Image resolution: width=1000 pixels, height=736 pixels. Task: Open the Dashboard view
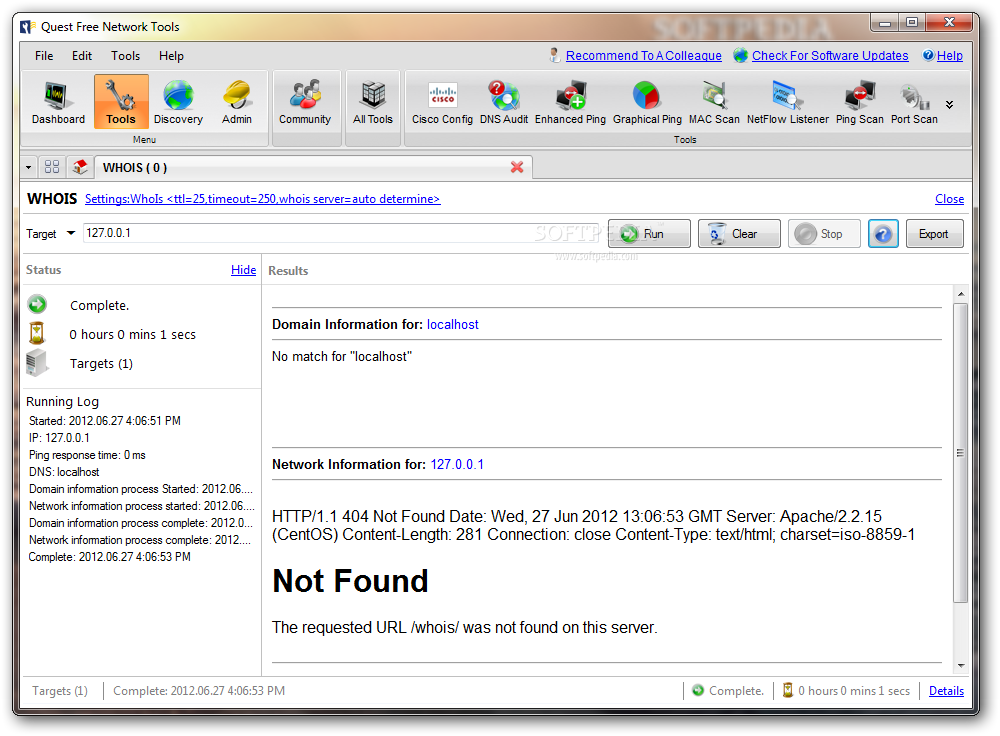tap(58, 101)
